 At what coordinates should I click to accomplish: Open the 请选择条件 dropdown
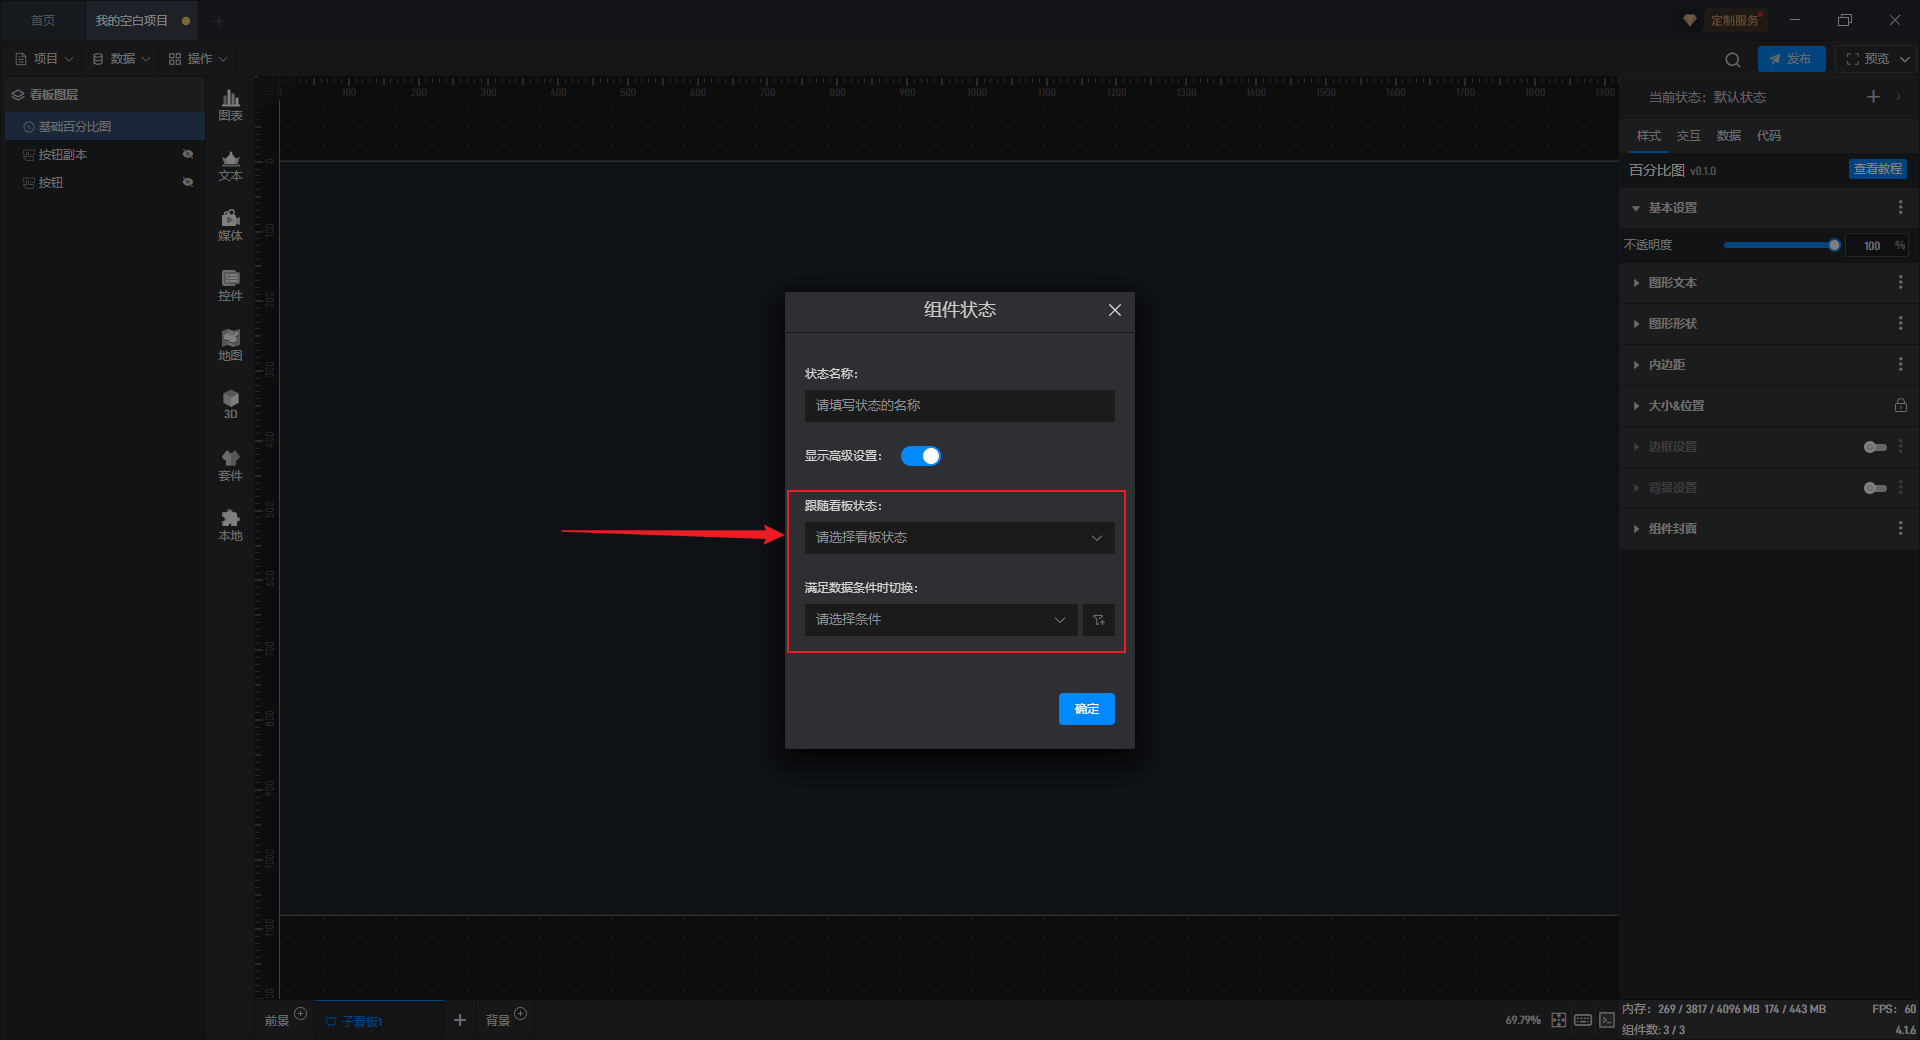click(x=941, y=620)
